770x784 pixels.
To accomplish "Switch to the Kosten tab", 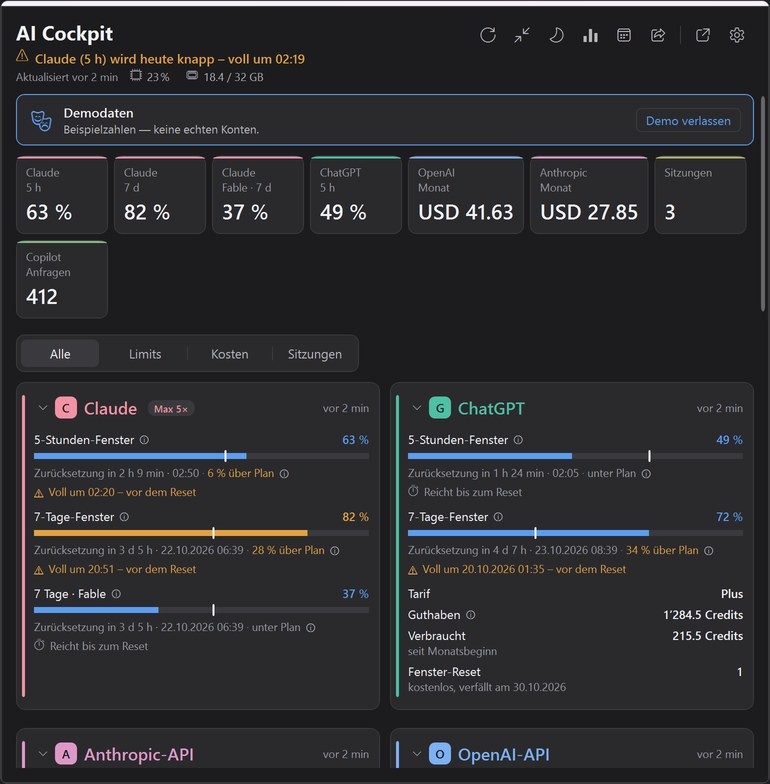I will point(230,354).
